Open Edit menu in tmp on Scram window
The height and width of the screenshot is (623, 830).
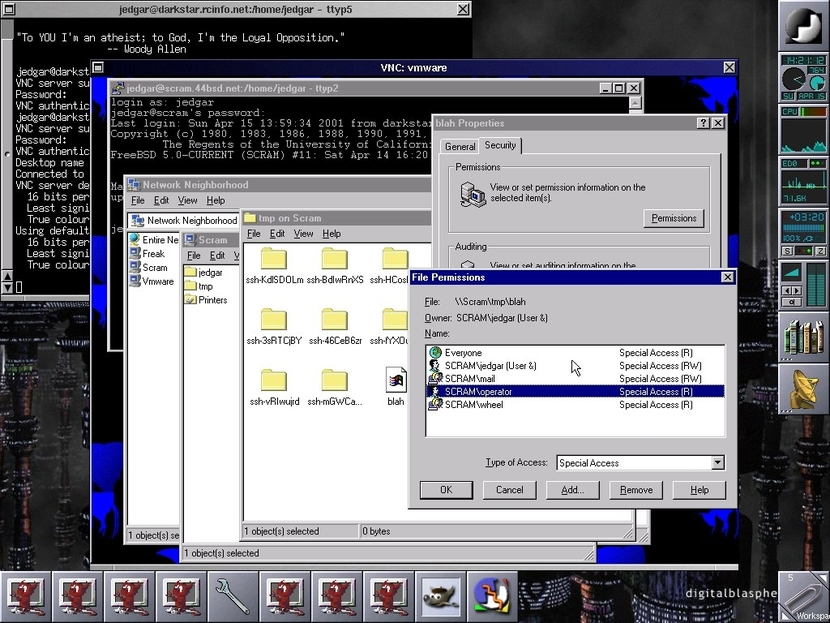[x=277, y=233]
